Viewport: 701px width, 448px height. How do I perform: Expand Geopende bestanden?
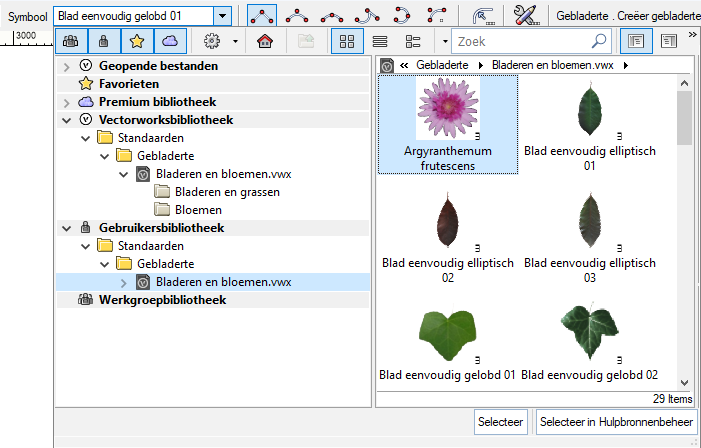pos(67,67)
